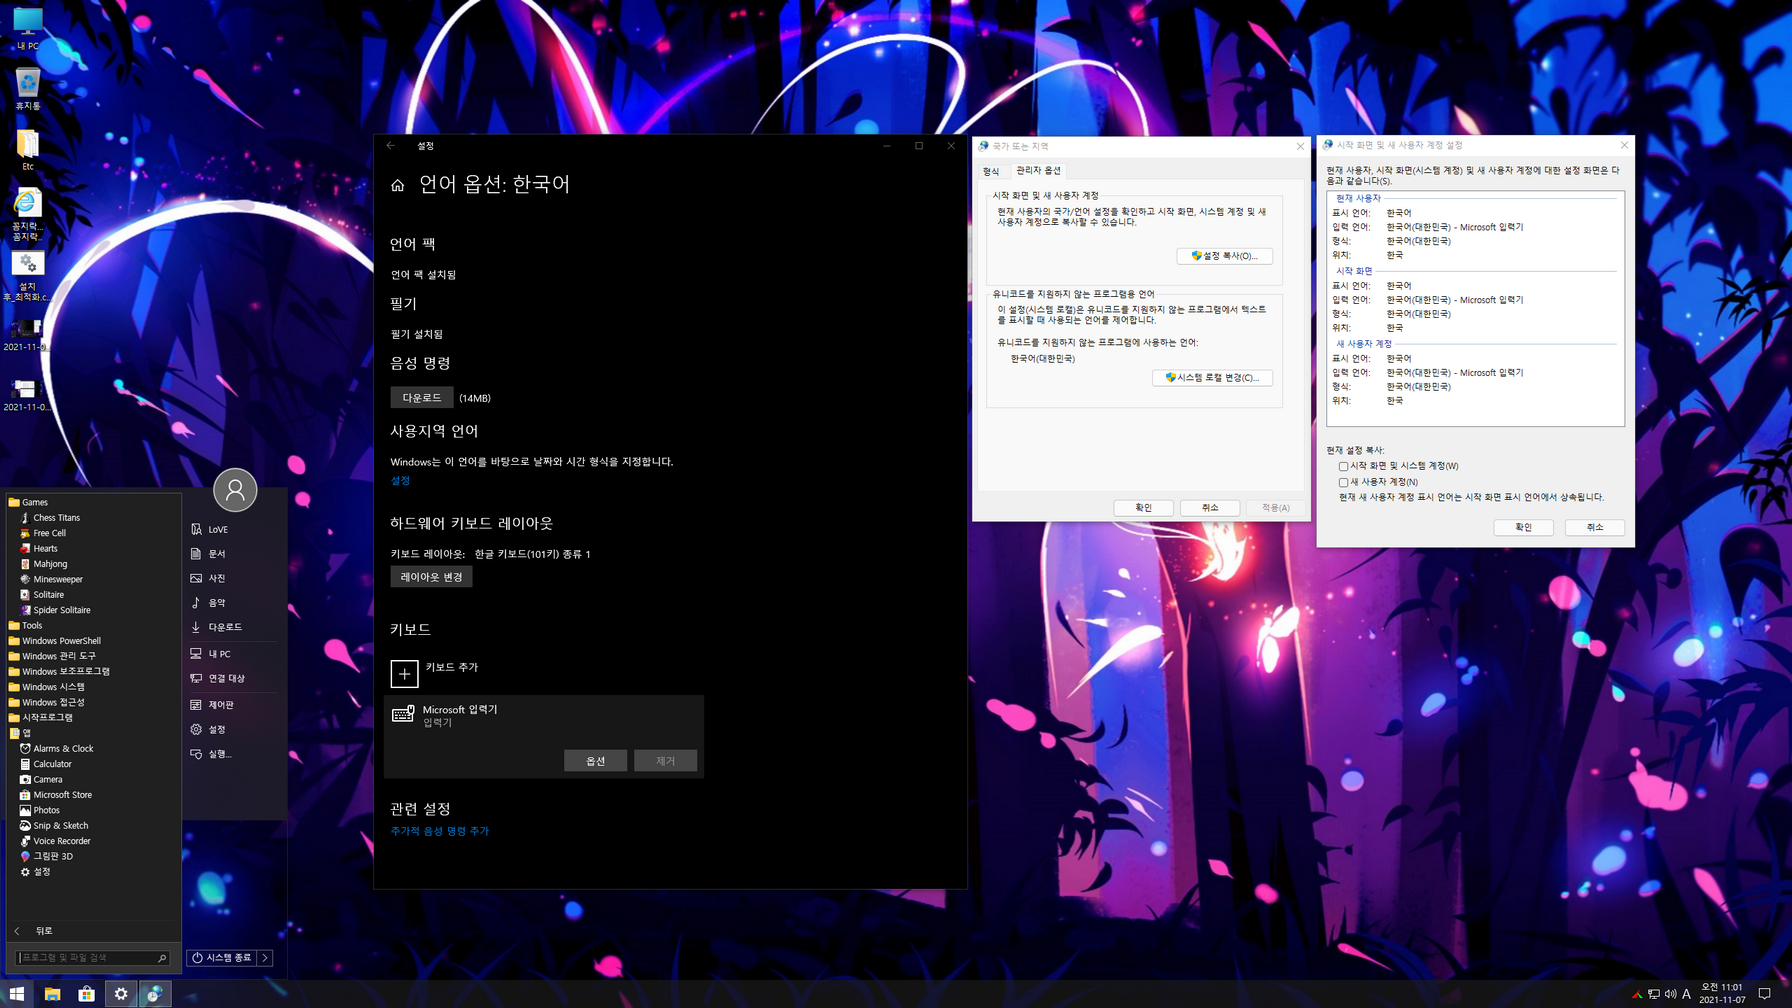The image size is (1792, 1008).
Task: Launch Spider Solitaire game
Action: (61, 610)
